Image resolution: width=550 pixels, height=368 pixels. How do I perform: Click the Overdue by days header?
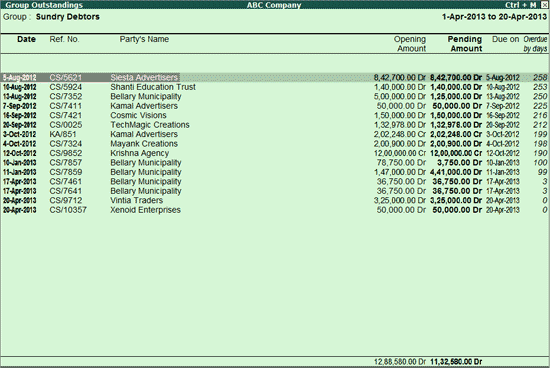[x=535, y=44]
